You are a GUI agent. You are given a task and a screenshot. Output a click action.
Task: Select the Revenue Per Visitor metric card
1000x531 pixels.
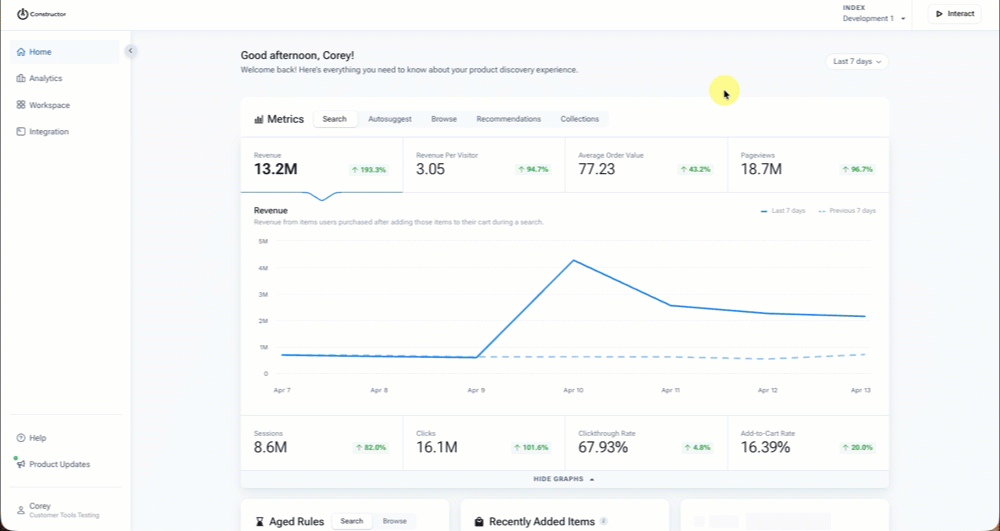click(483, 164)
